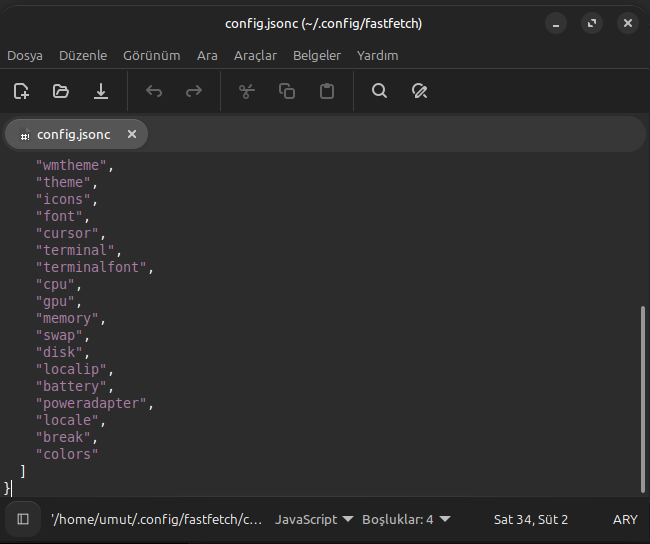Click the closing curly brace line
The height and width of the screenshot is (544, 650).
(x=7, y=488)
